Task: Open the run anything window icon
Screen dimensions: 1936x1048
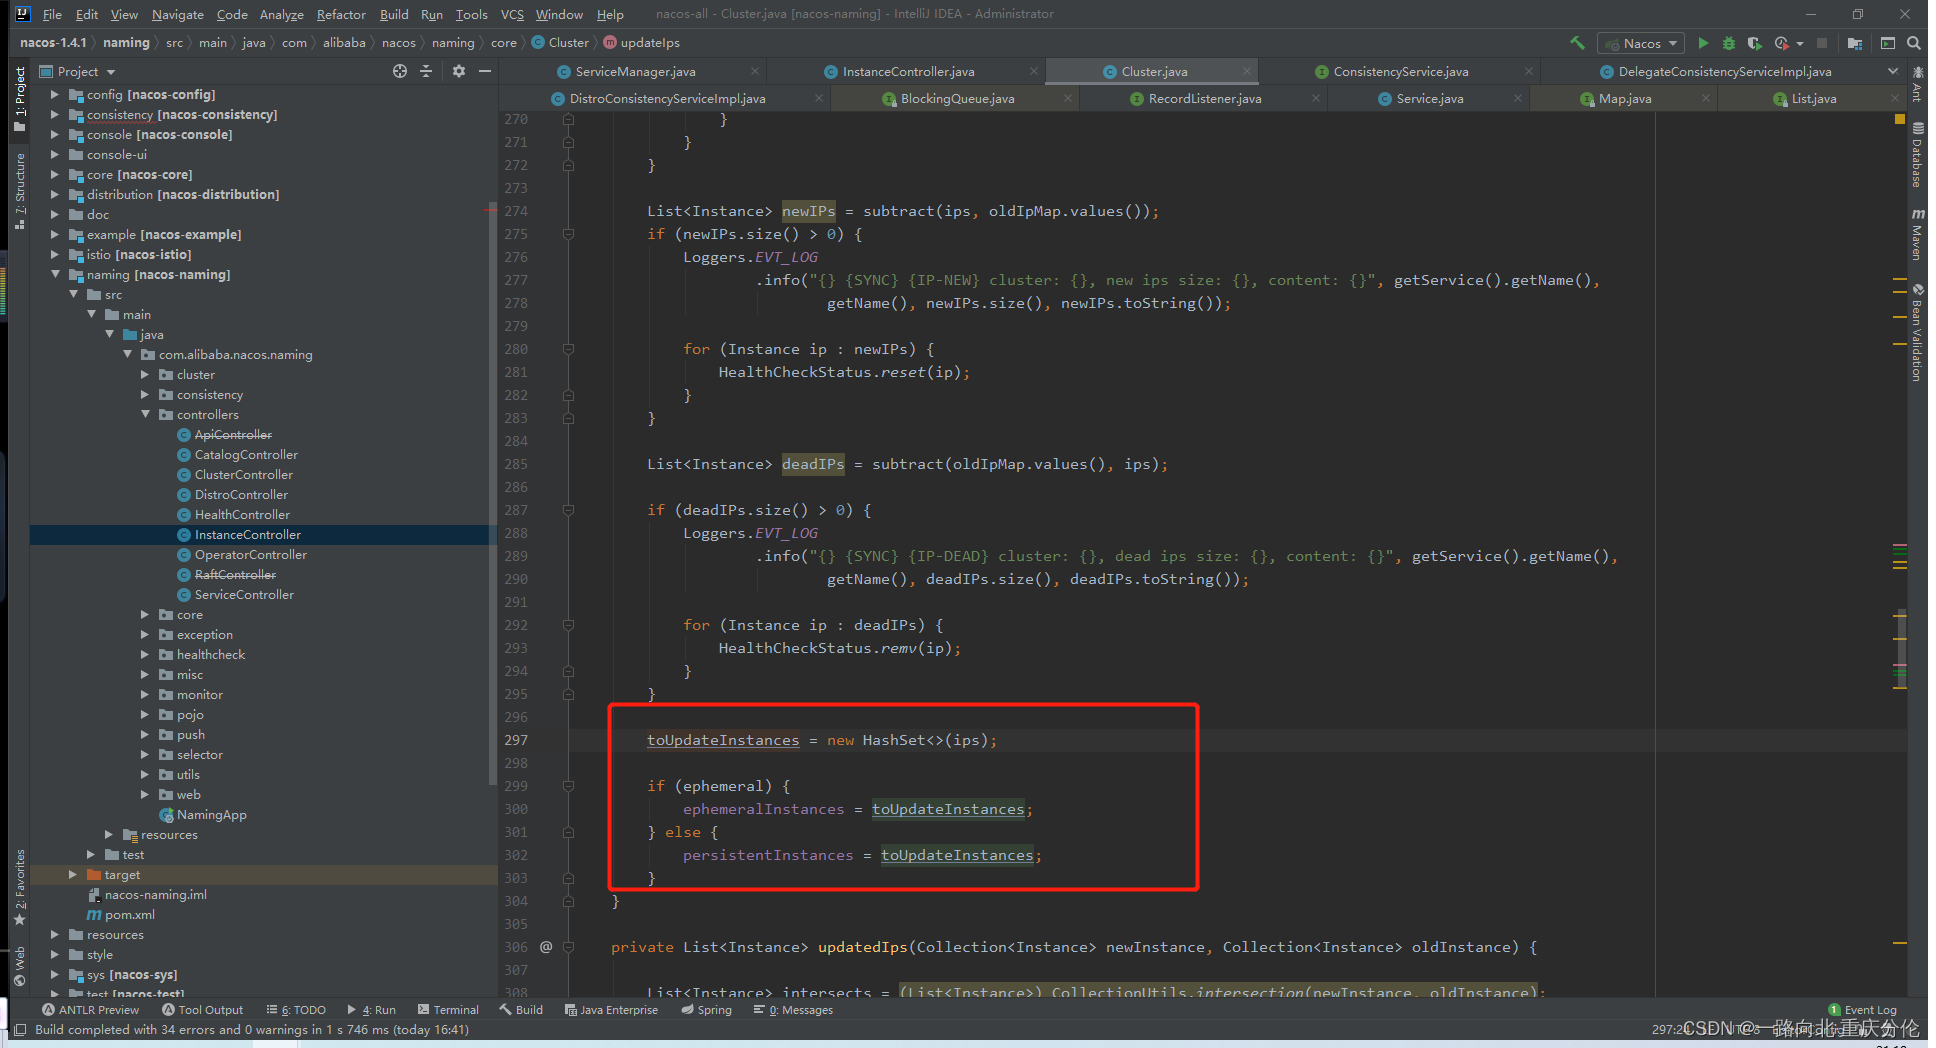Action: (1888, 43)
